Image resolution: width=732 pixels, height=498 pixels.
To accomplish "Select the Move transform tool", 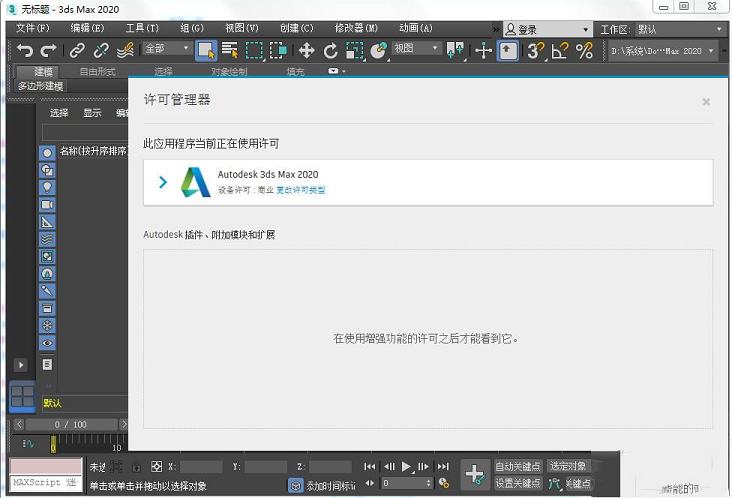I will pos(306,50).
